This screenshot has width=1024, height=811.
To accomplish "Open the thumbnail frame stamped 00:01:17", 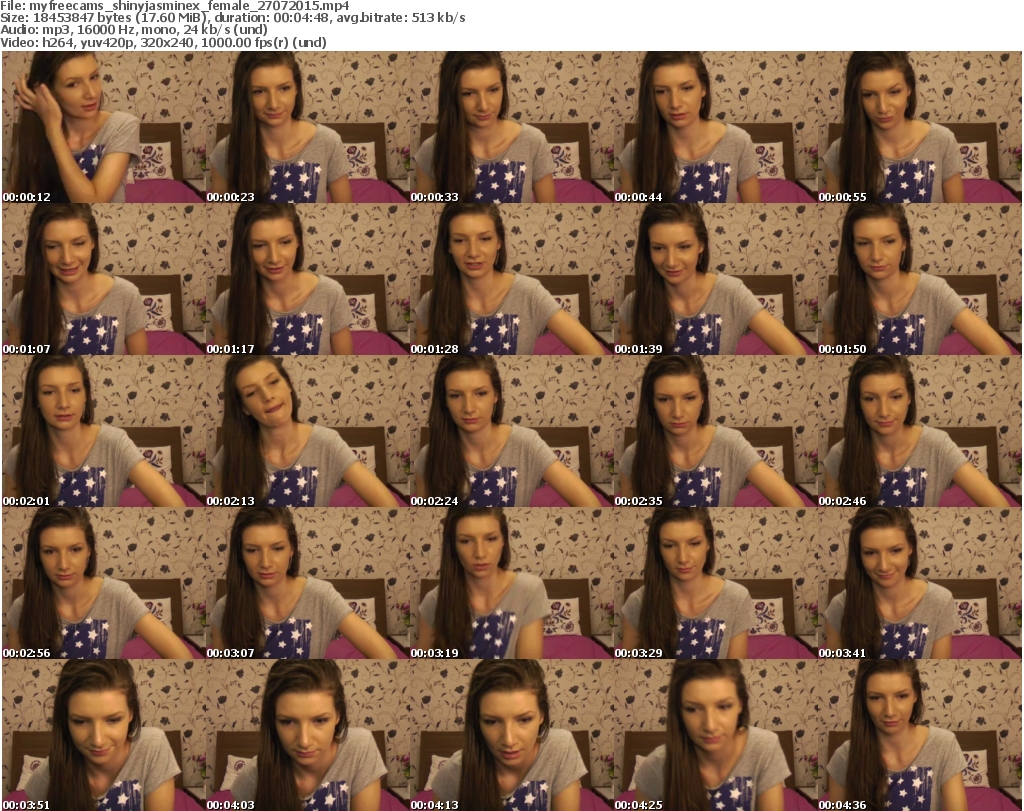I will pyautogui.click(x=308, y=279).
